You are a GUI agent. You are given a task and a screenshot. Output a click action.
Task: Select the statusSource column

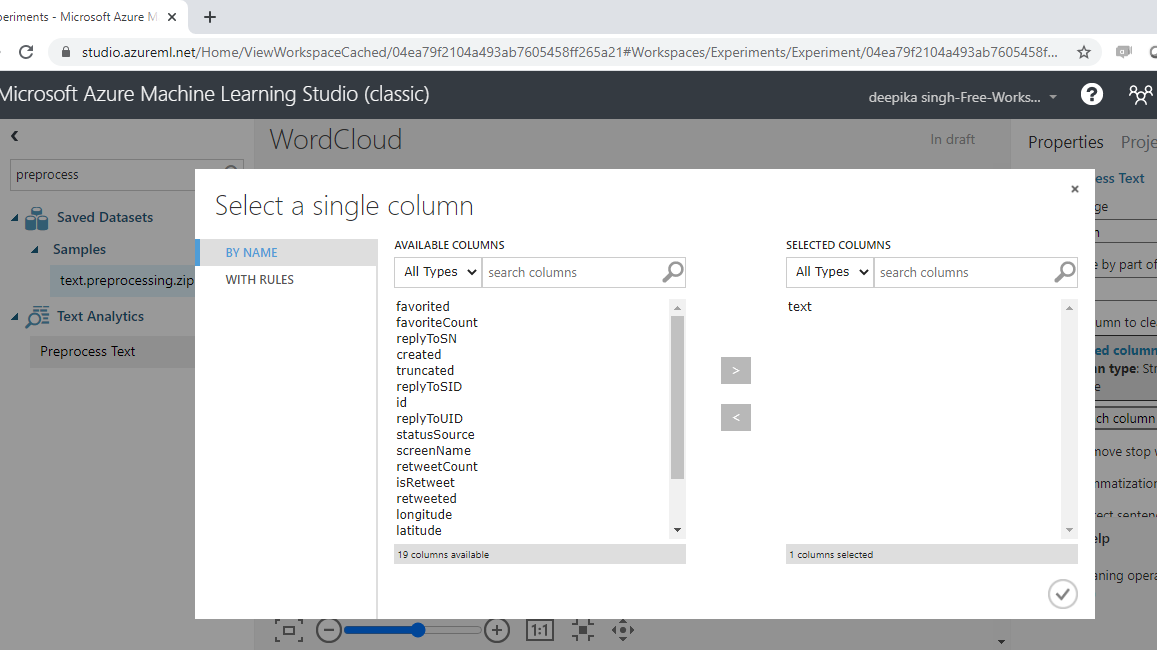coord(435,435)
